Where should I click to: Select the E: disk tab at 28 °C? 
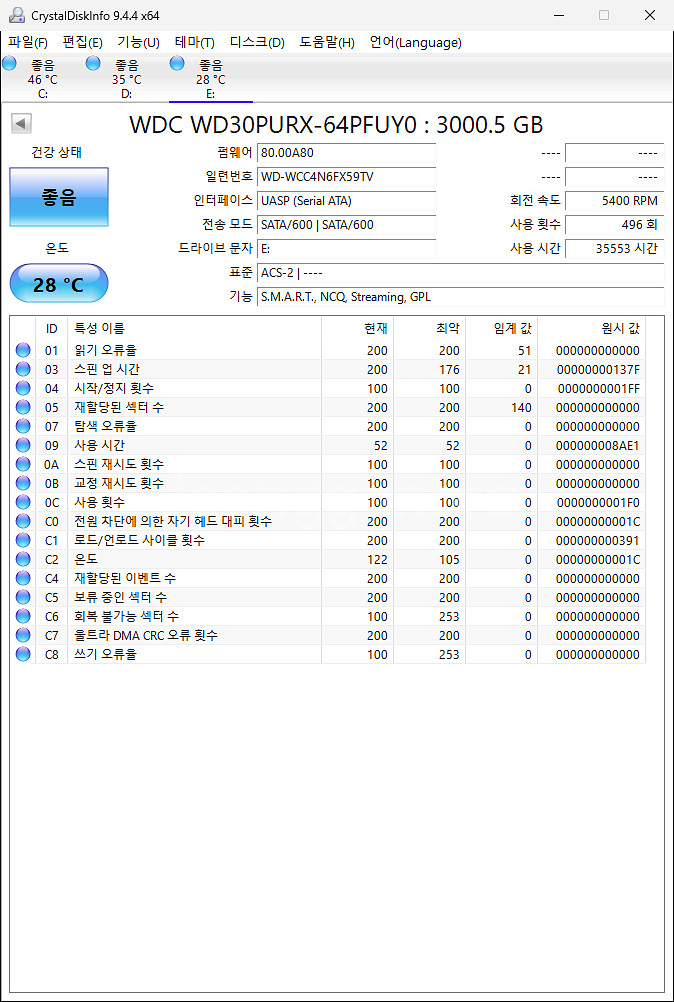pos(211,79)
